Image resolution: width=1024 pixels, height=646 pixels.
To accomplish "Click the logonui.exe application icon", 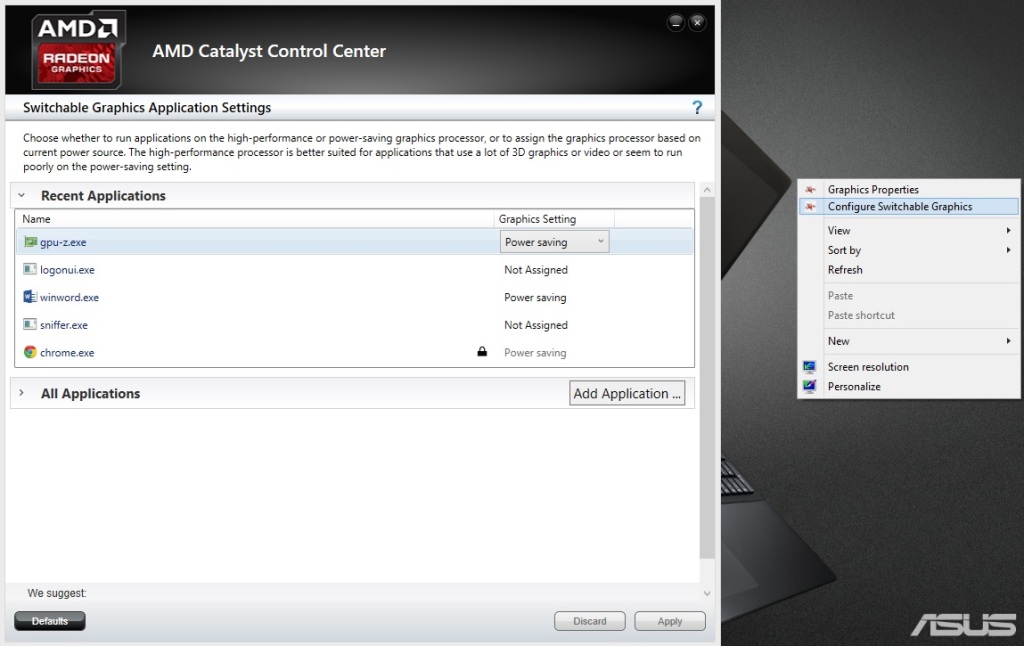I will [x=30, y=269].
